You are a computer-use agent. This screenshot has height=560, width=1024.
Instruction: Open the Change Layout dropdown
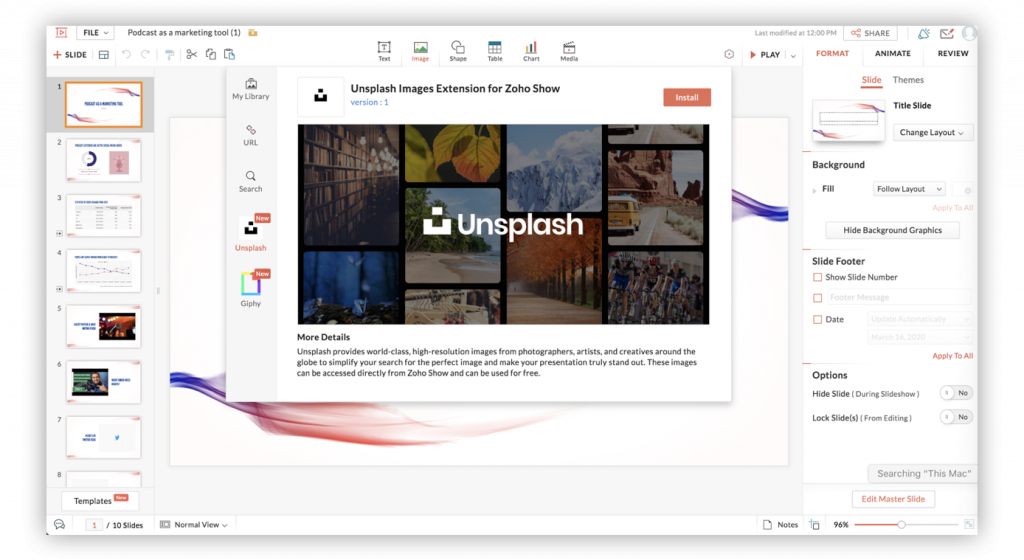[x=932, y=132]
